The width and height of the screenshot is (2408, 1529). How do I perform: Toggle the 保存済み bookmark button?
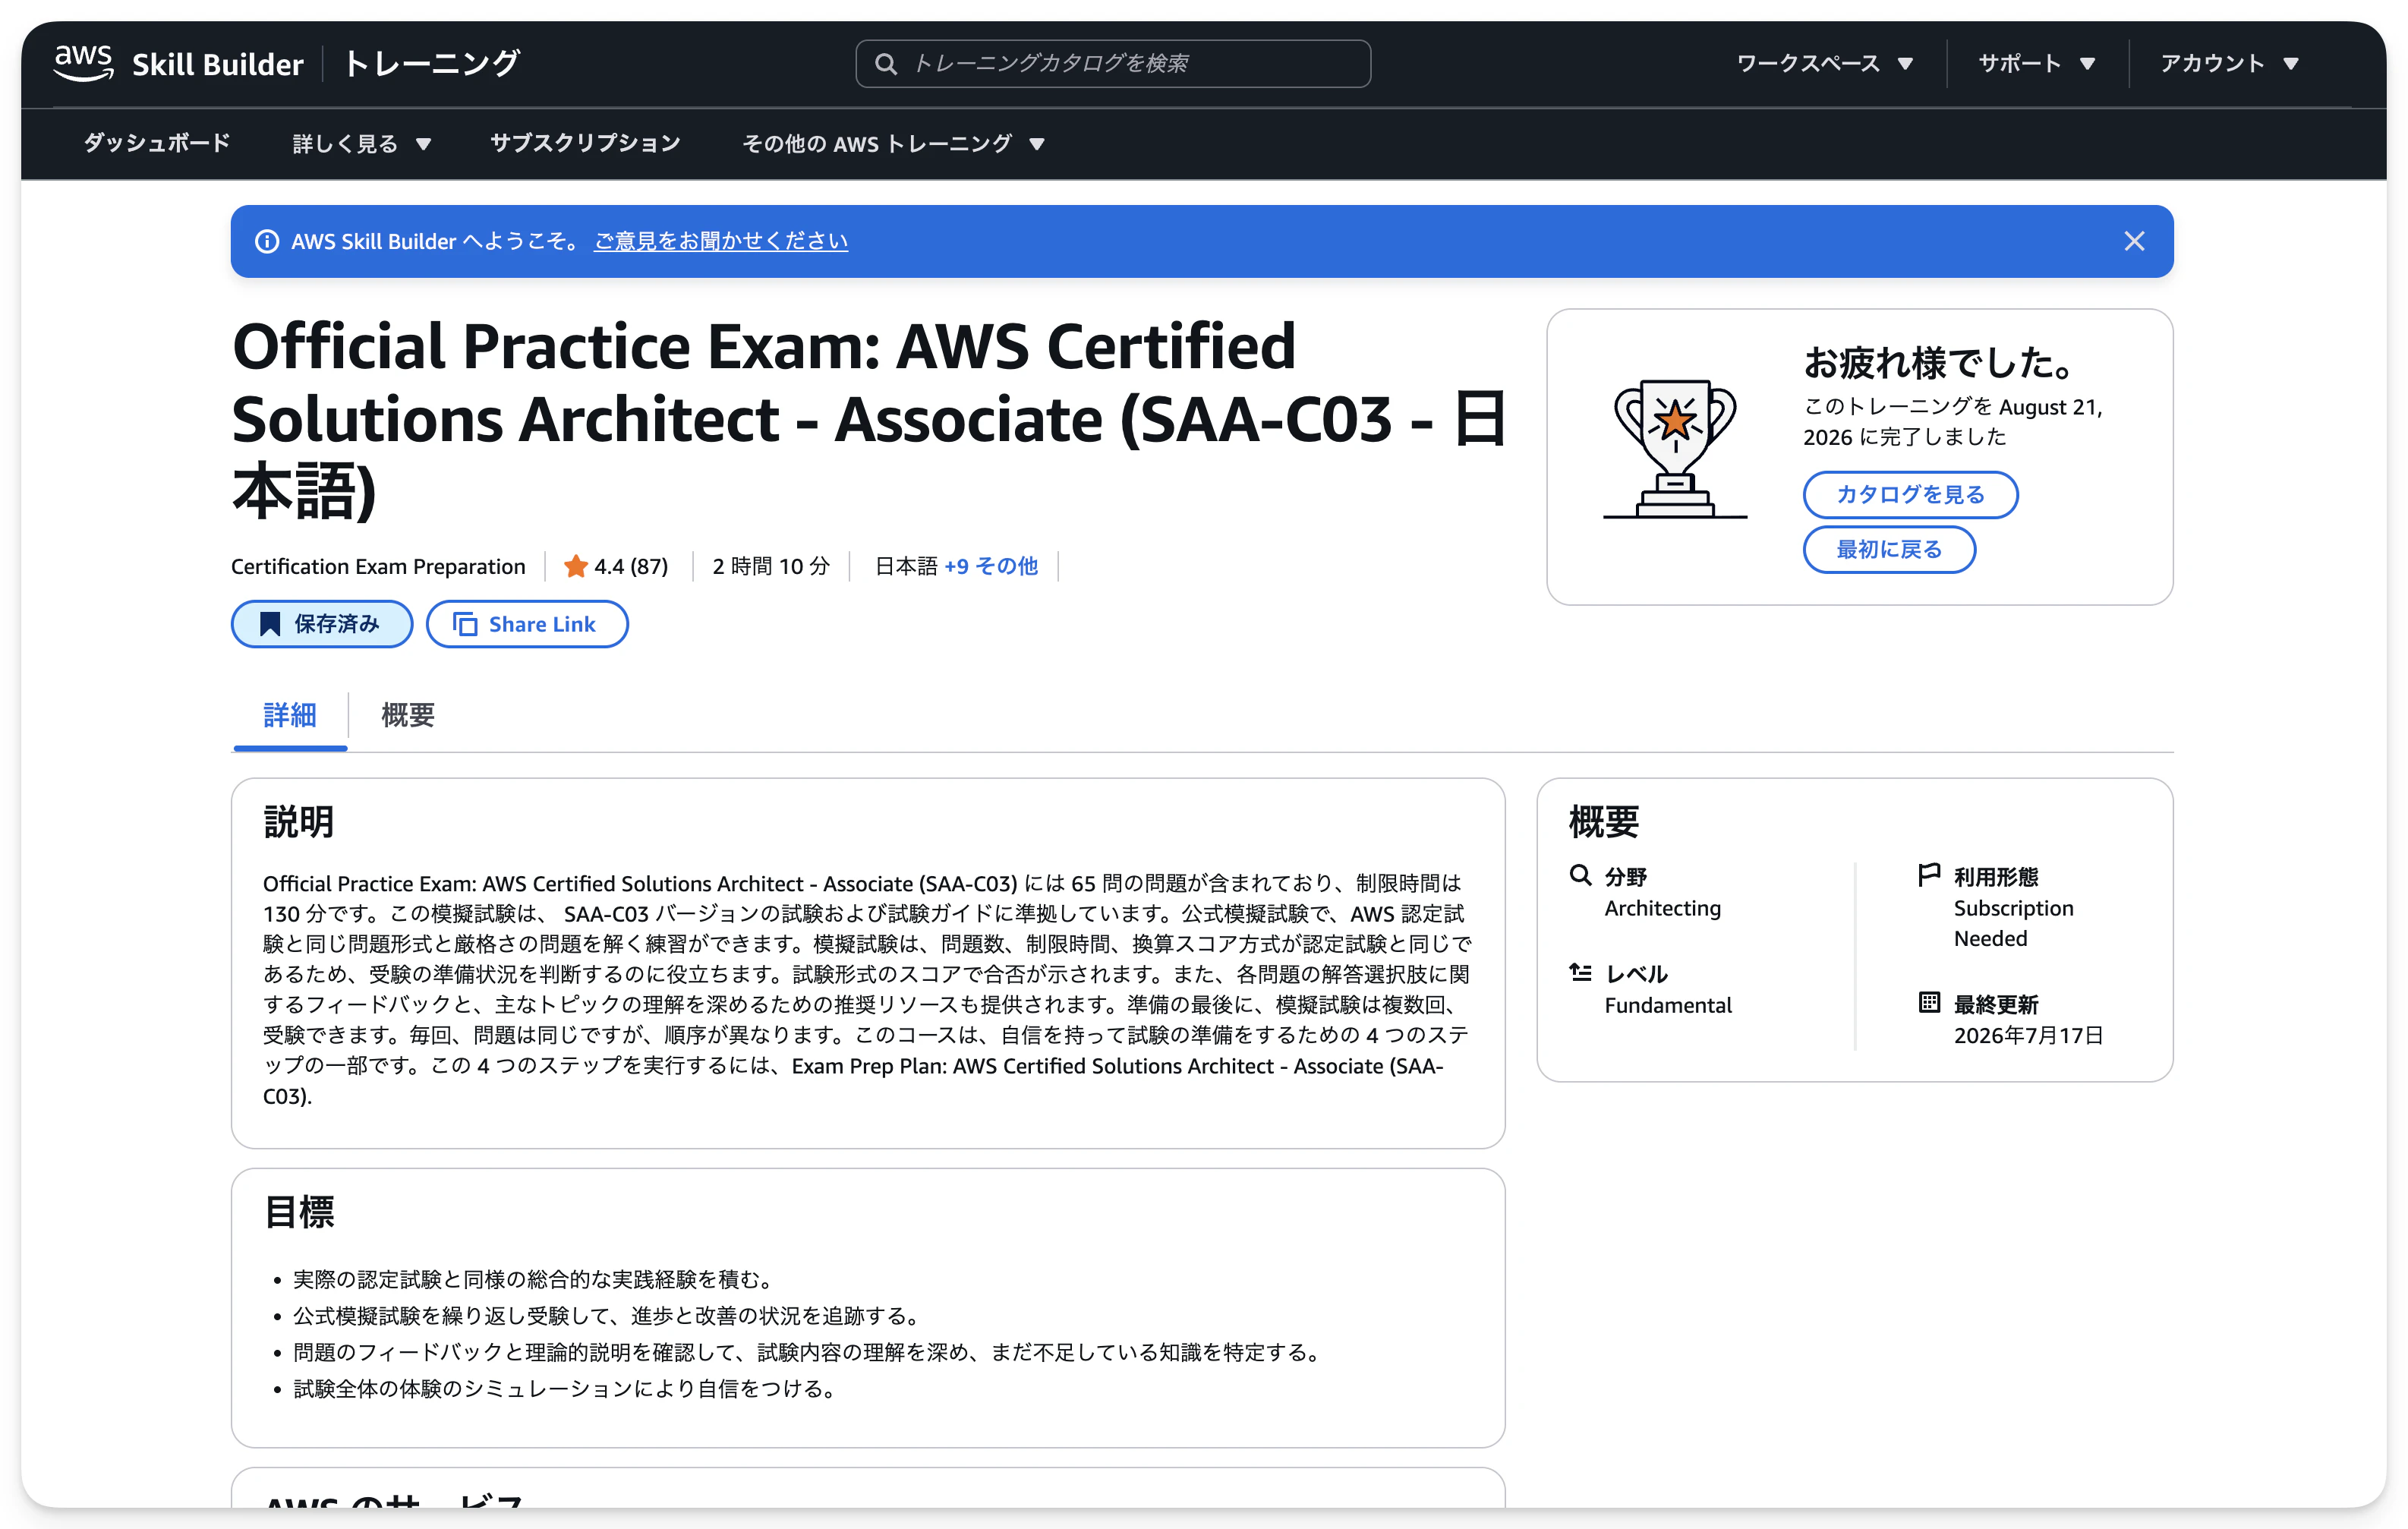[x=322, y=624]
